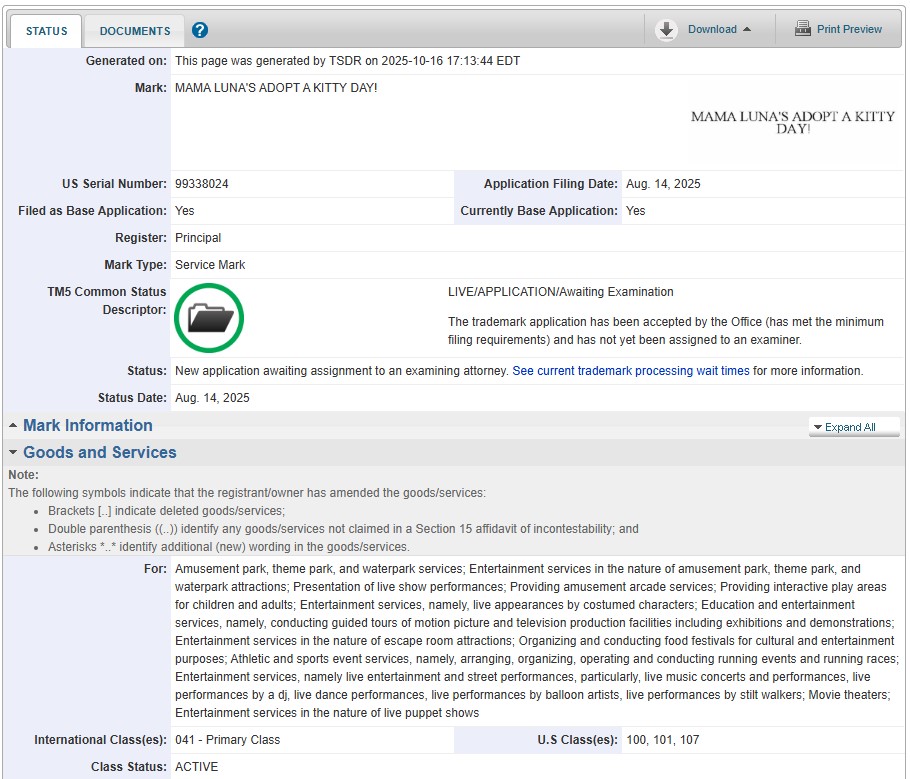Click the LIVE/APPLICATION/Awaiting Examination status text
The width and height of the screenshot is (910, 779).
tap(560, 292)
